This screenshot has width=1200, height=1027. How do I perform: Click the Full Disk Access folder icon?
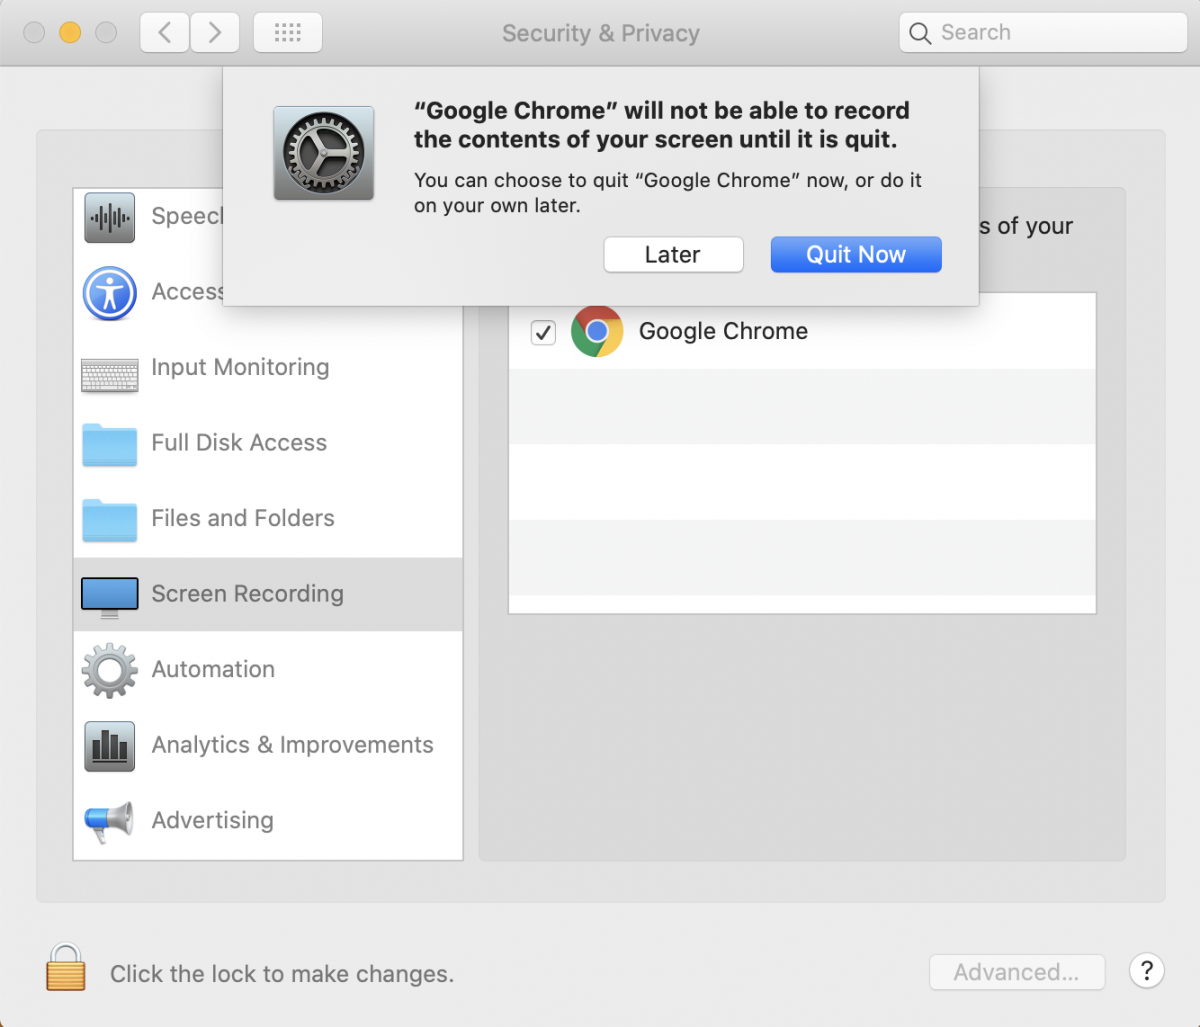pyautogui.click(x=110, y=444)
